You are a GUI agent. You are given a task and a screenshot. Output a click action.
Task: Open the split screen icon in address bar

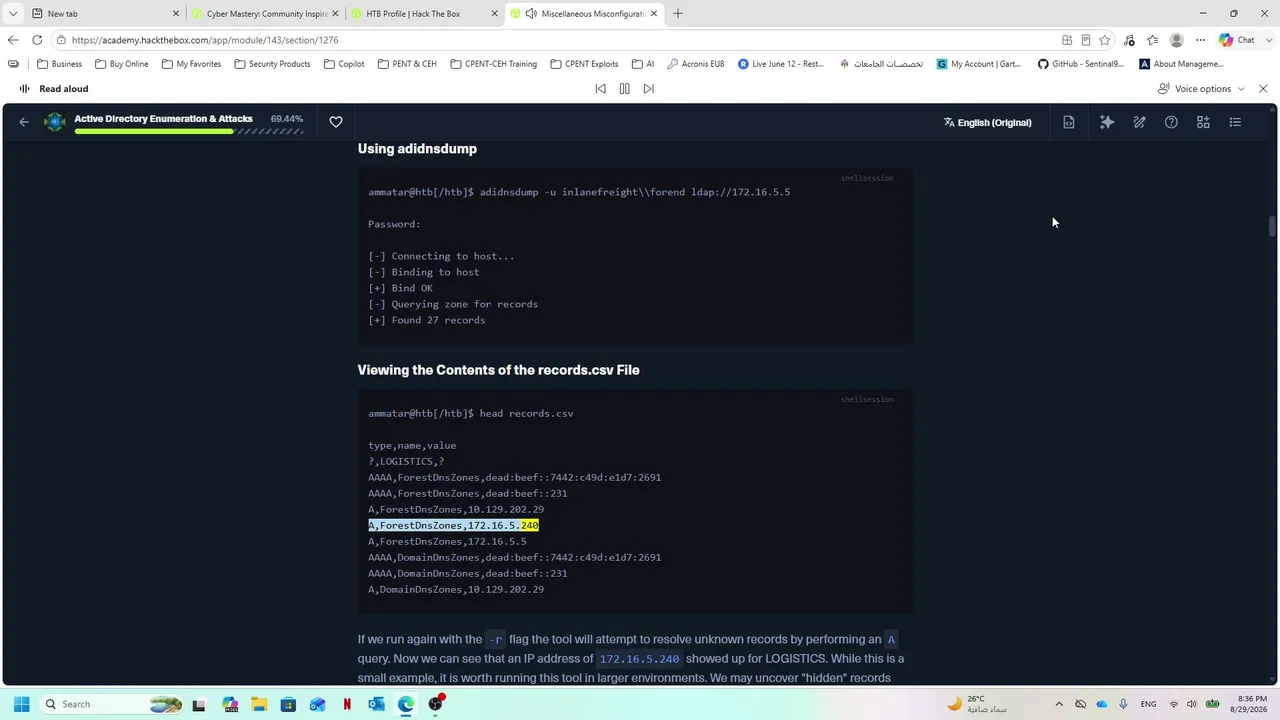point(1067,40)
